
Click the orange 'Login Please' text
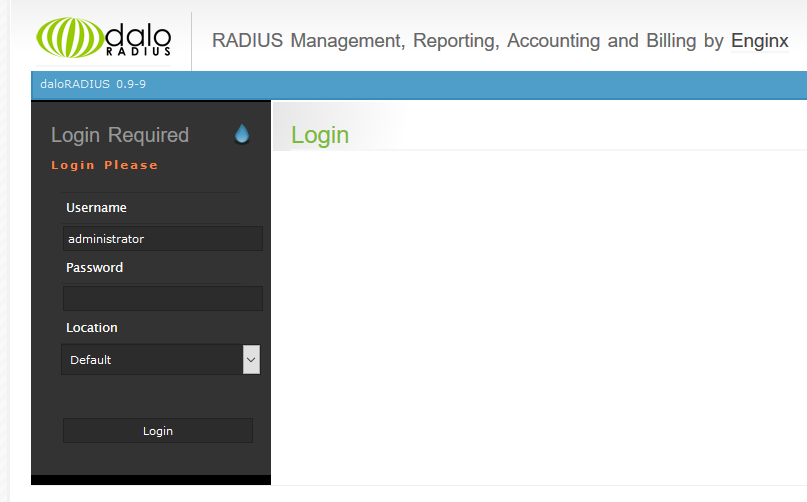[x=105, y=165]
